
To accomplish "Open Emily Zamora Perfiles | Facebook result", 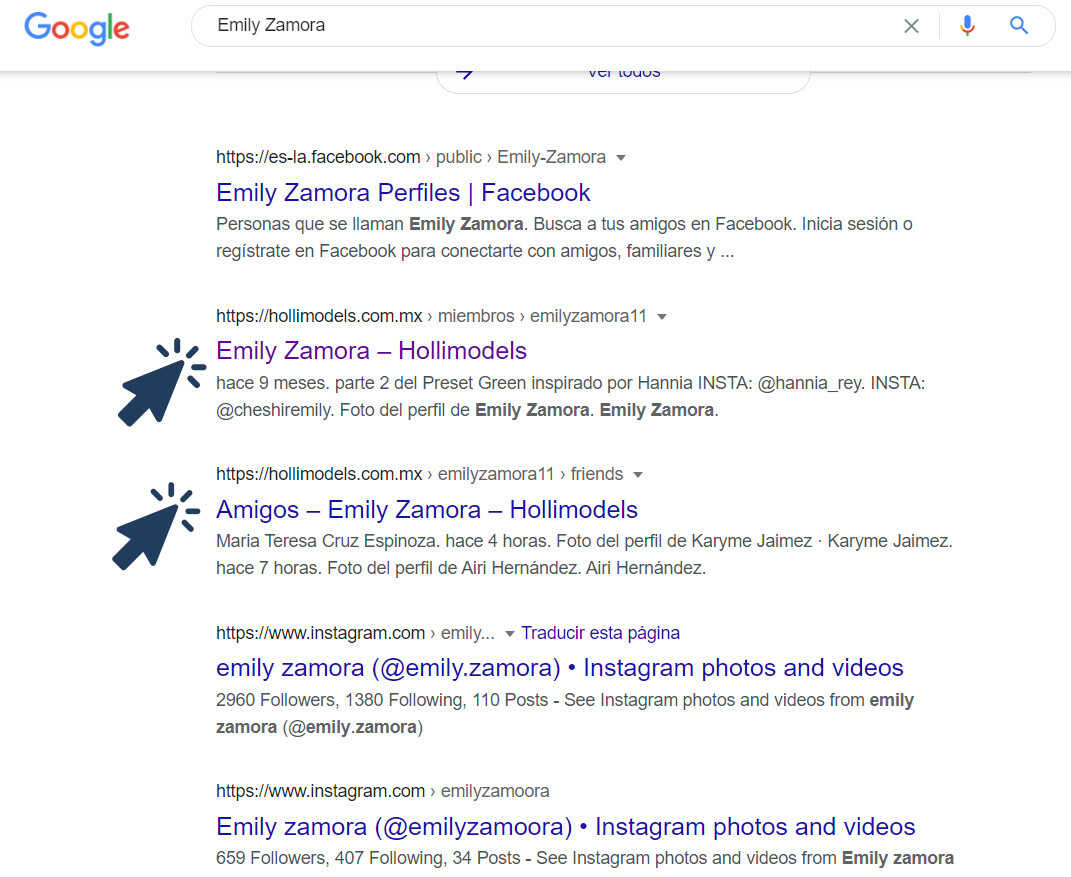I will tap(403, 193).
